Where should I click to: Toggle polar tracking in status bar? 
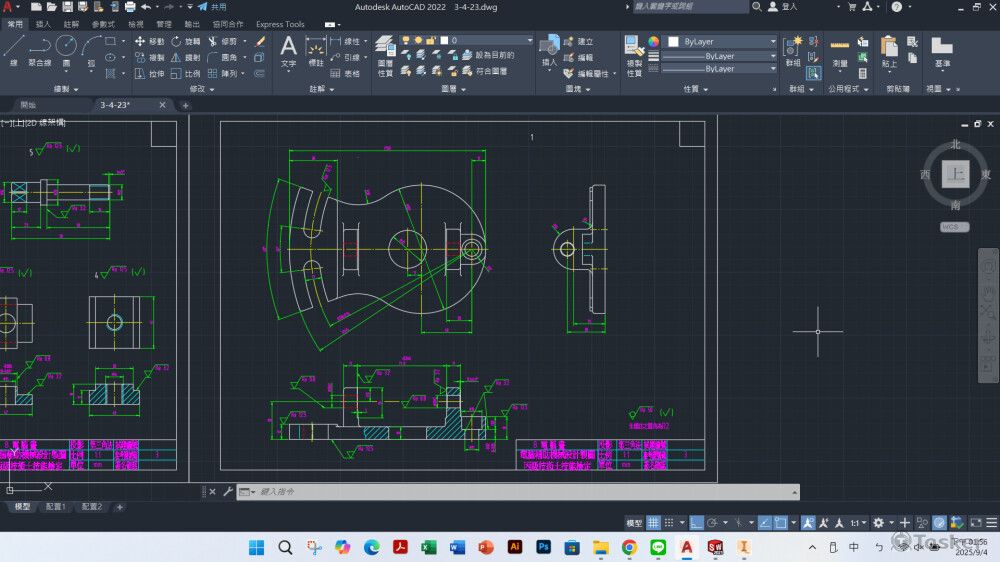point(712,522)
